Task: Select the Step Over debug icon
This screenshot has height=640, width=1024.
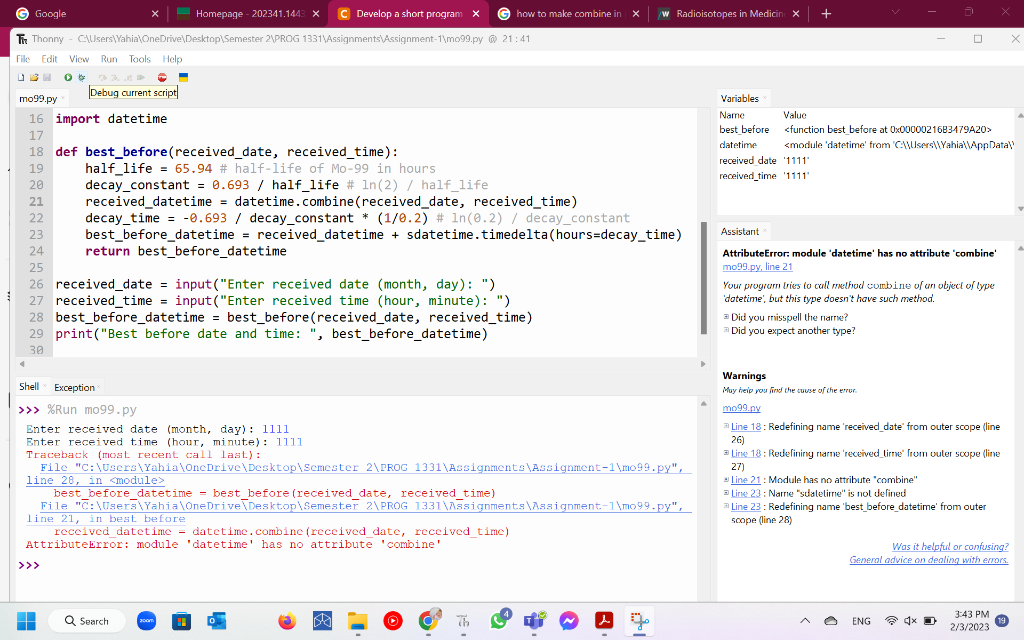Action: click(102, 77)
